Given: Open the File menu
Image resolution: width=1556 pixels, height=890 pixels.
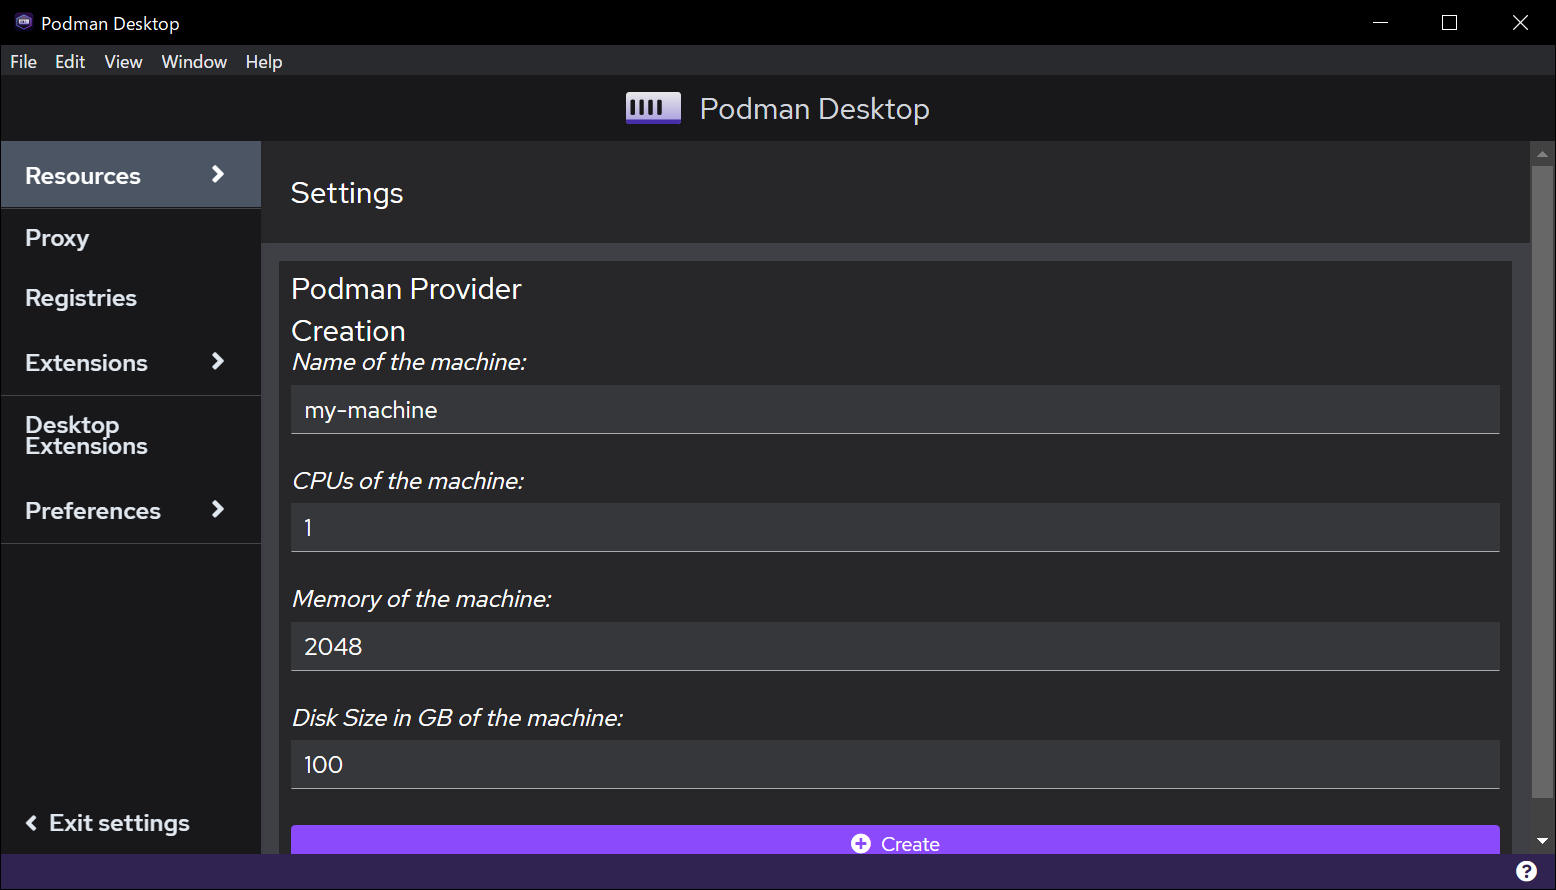Looking at the screenshot, I should pos(23,62).
